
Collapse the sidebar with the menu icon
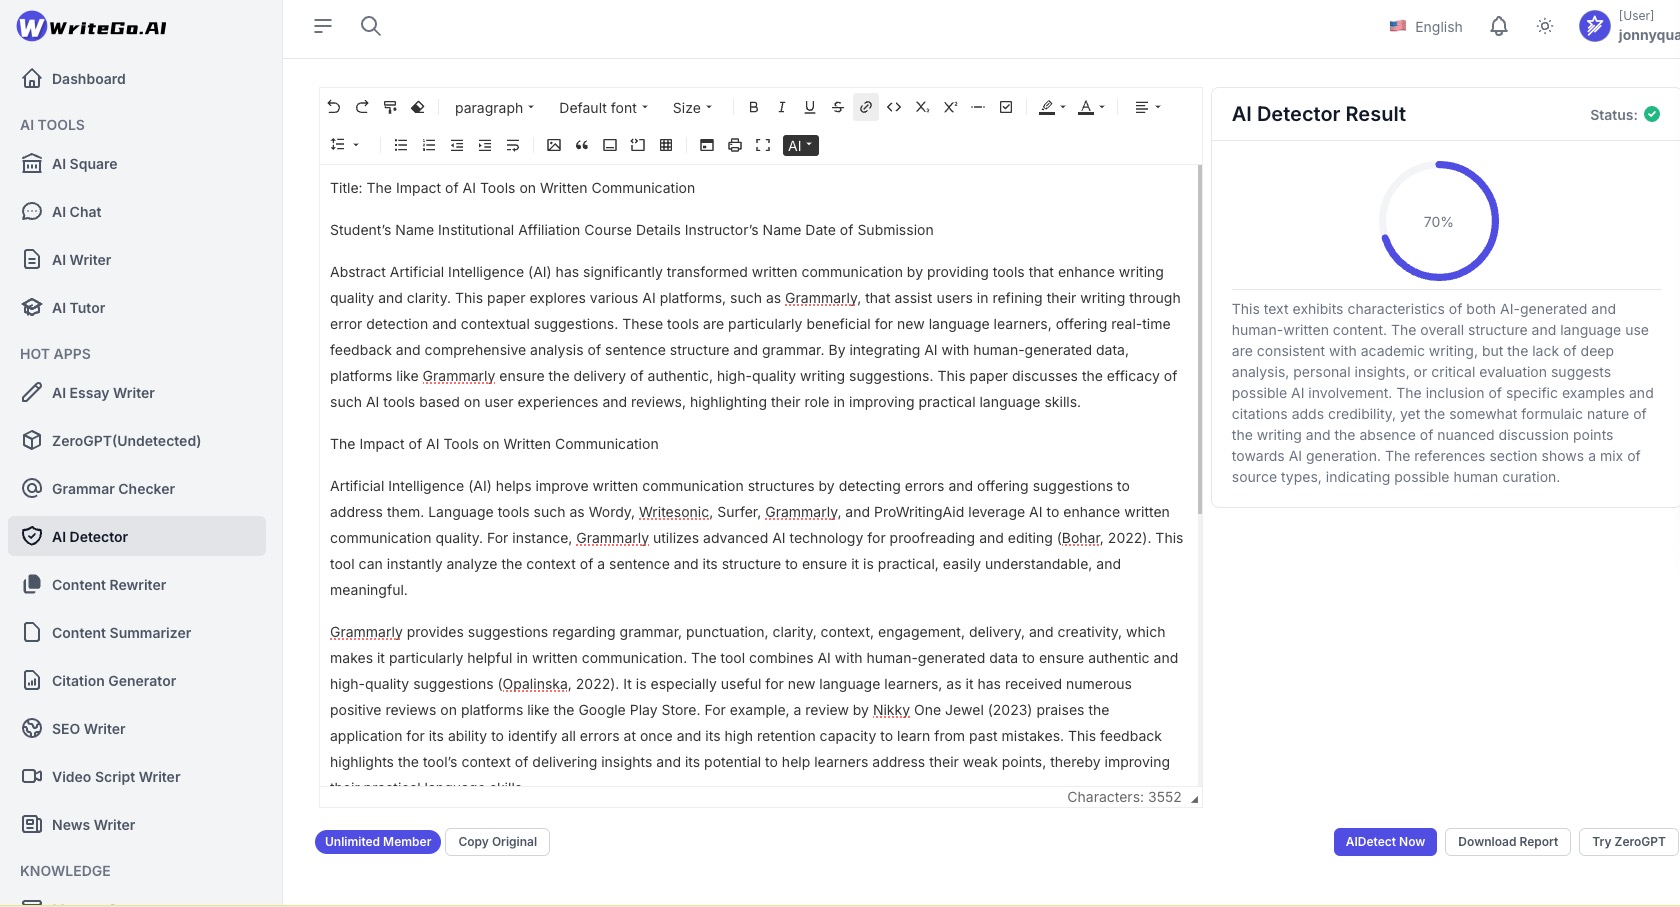tap(322, 26)
